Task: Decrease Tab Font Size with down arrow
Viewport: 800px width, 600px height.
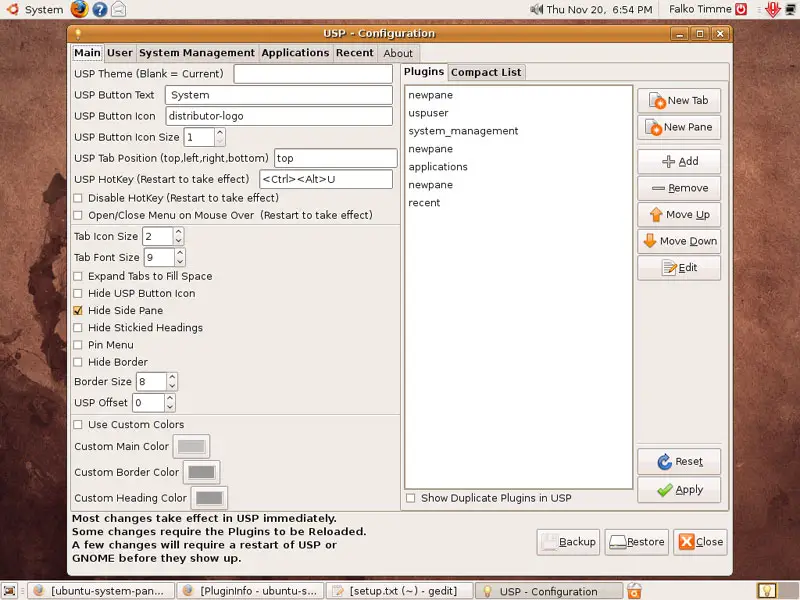Action: [180, 261]
